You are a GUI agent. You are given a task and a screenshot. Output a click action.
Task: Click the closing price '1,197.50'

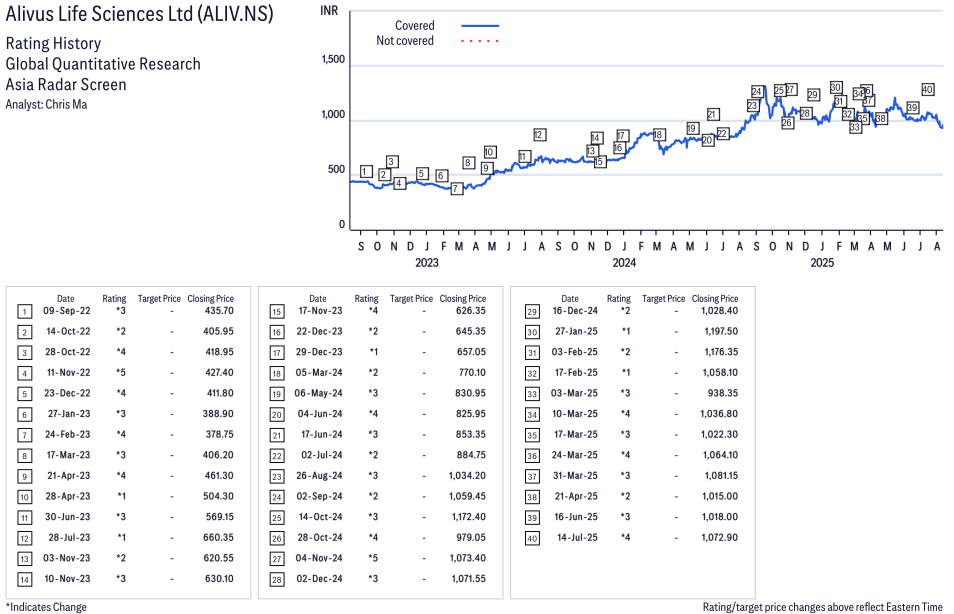tap(721, 332)
